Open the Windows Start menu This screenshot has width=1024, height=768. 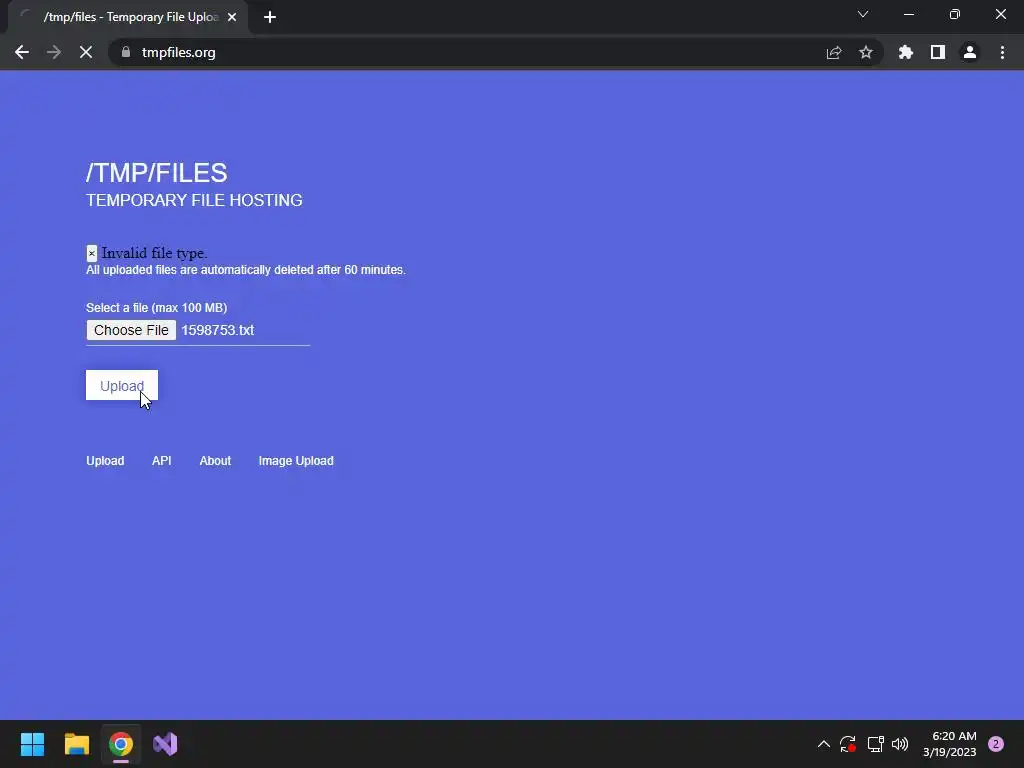coord(32,744)
